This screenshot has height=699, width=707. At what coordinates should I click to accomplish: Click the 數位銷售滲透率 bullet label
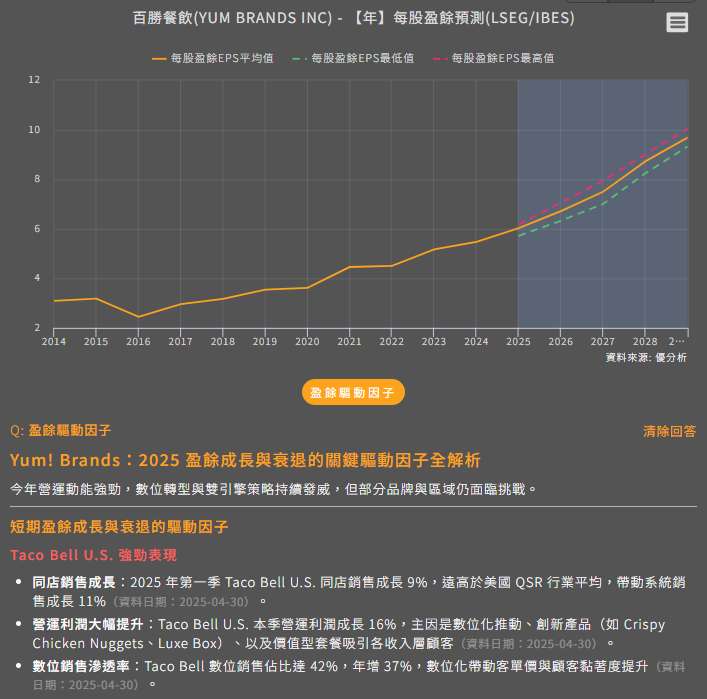point(81,666)
